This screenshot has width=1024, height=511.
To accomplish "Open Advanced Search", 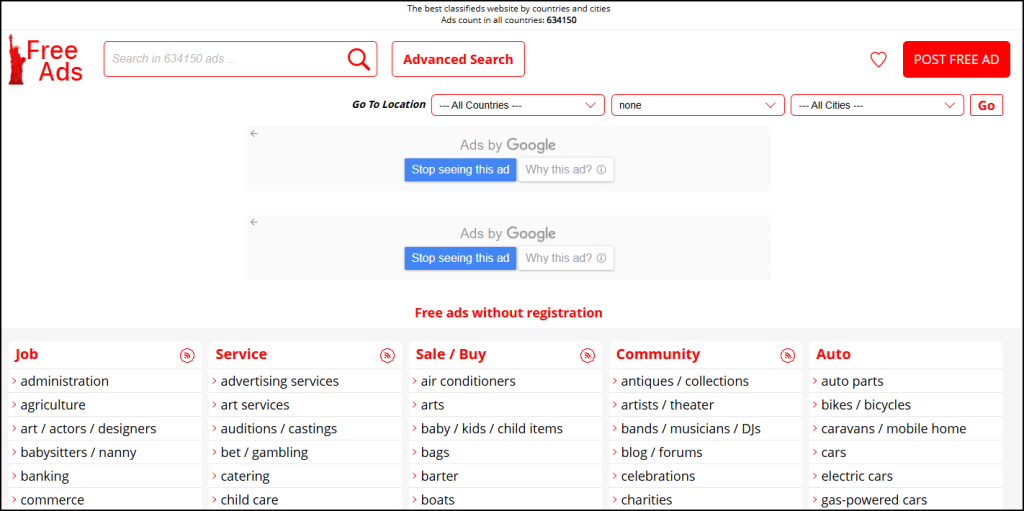I will [x=458, y=59].
